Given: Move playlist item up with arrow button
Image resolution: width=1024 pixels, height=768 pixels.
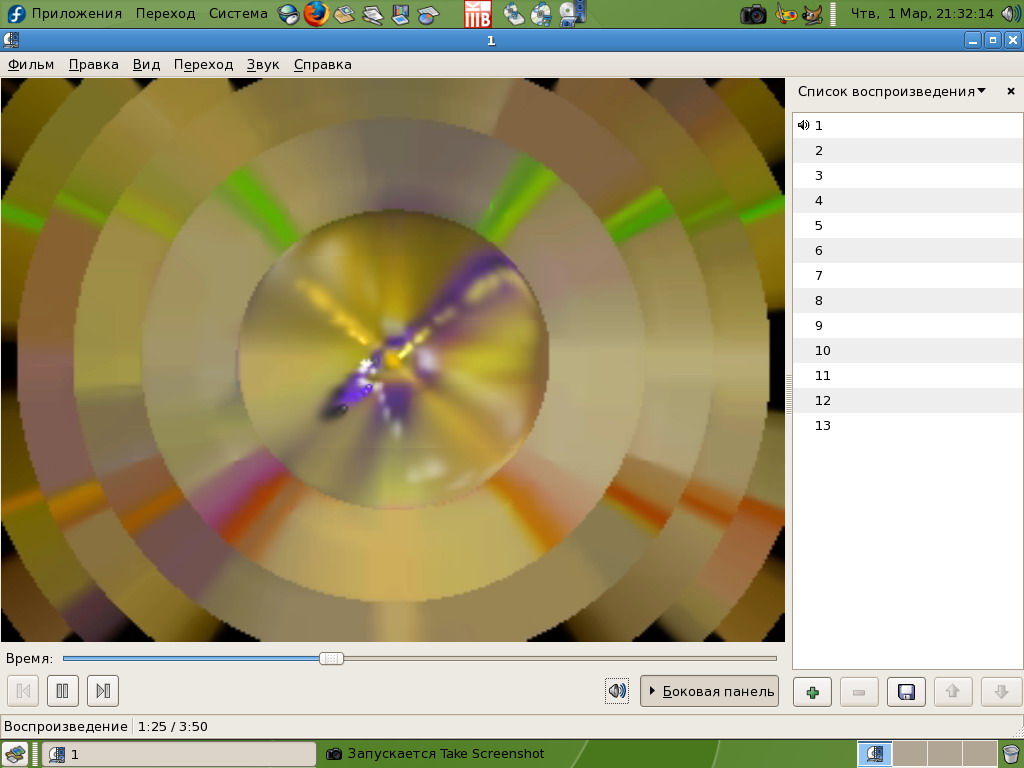Looking at the screenshot, I should (953, 692).
